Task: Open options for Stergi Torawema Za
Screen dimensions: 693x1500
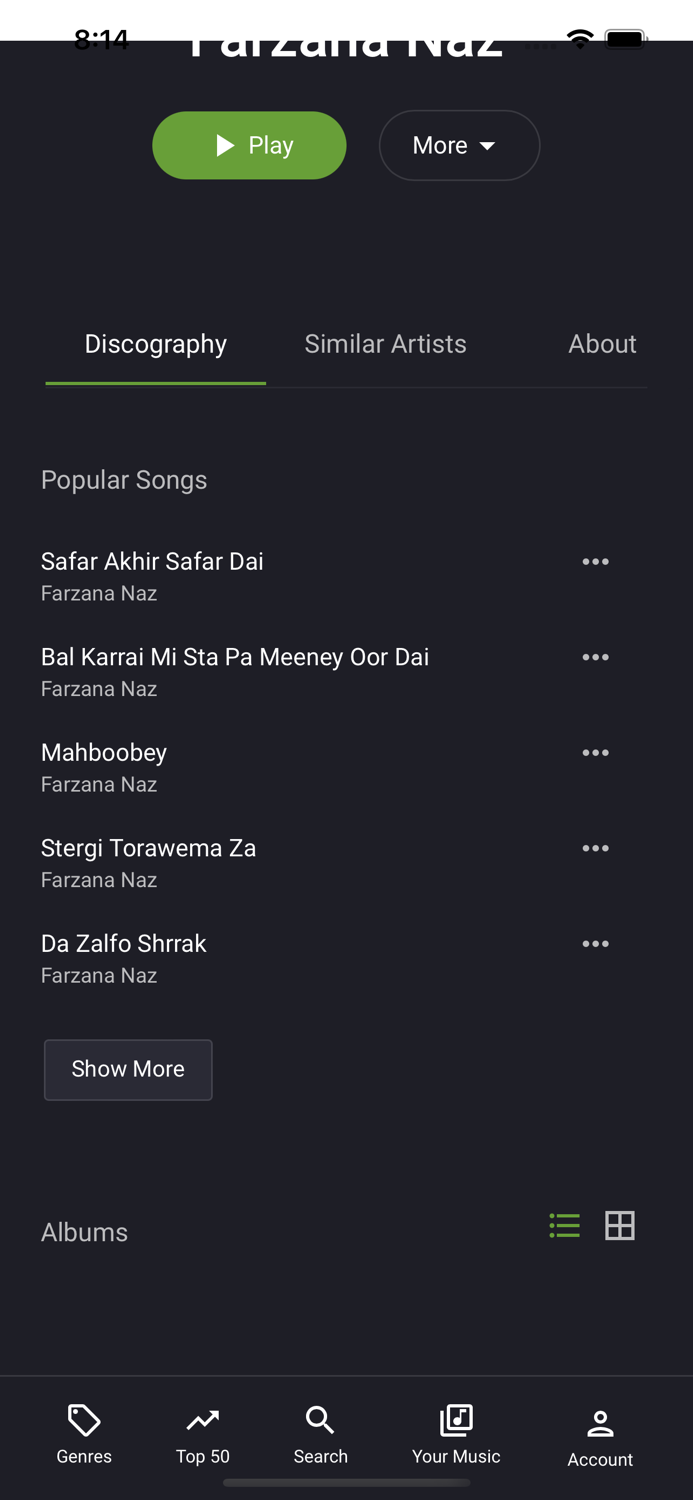Action: [595, 847]
